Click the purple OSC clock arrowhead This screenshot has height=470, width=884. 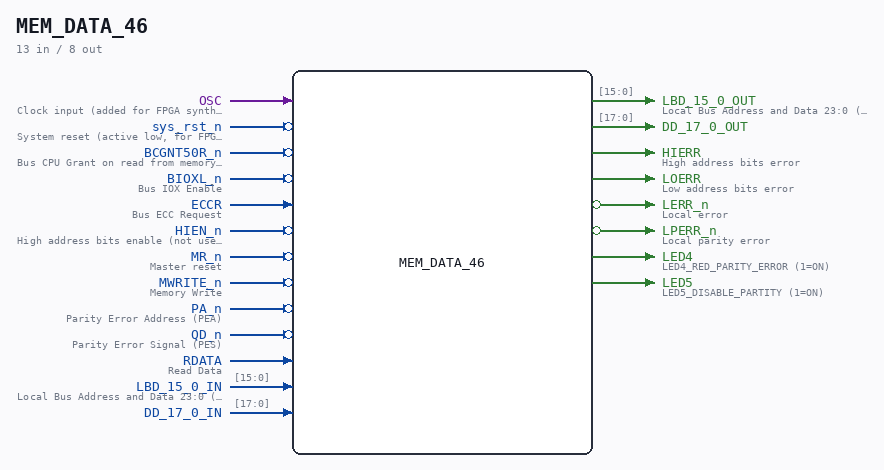tap(288, 101)
